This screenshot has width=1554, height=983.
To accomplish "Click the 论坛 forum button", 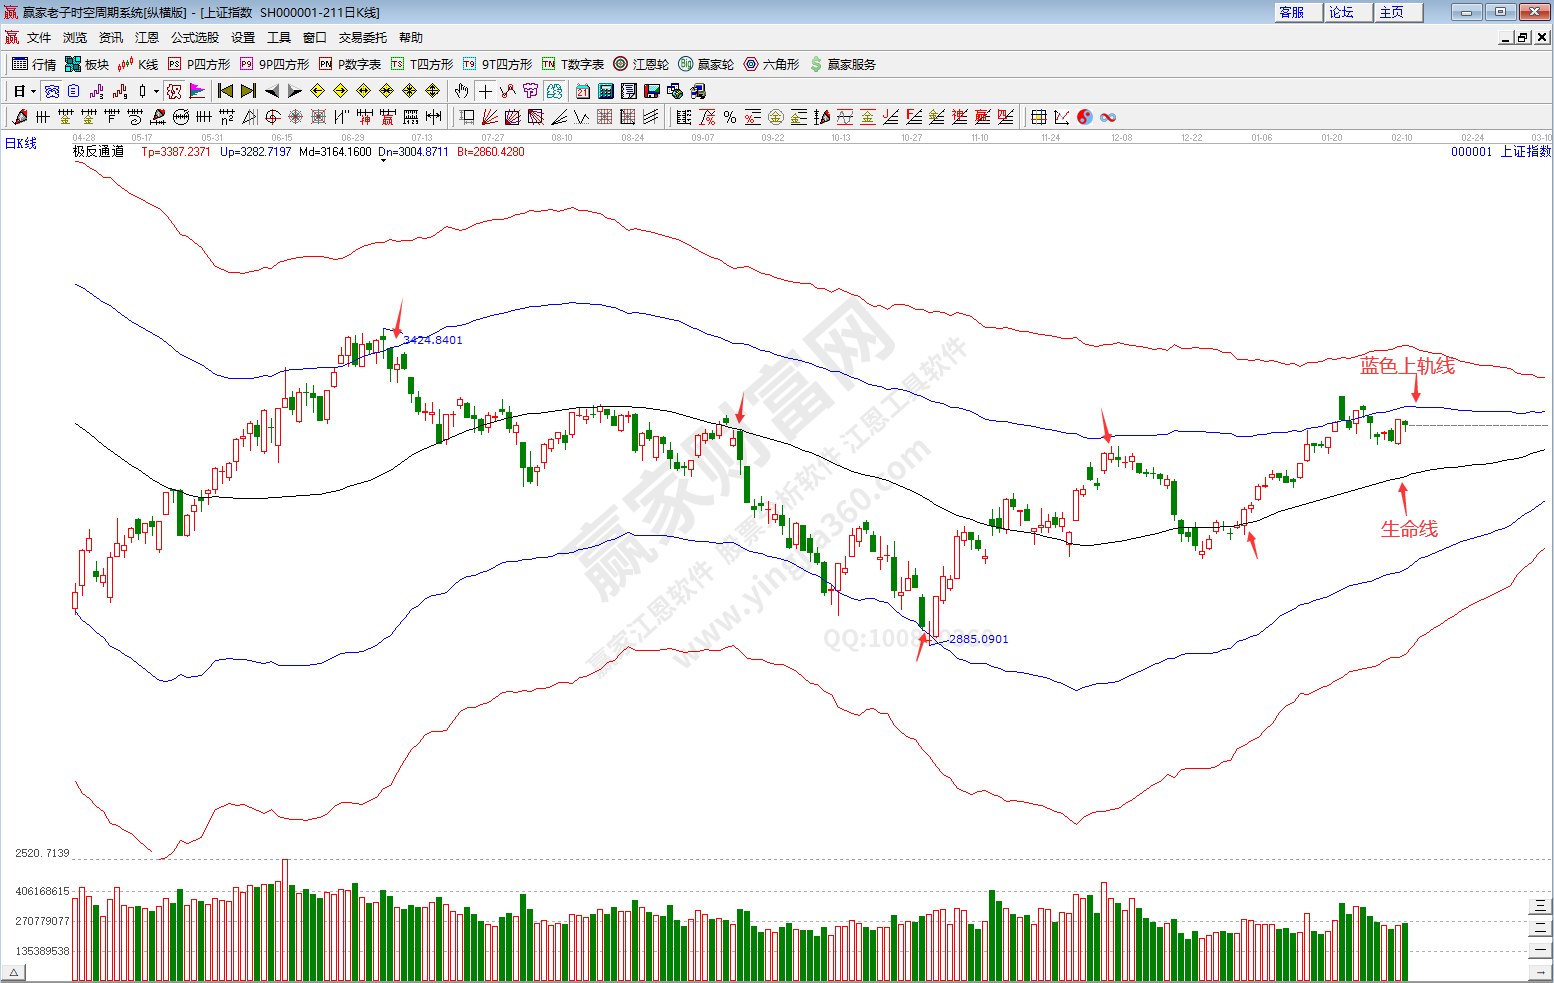I will 1342,12.
